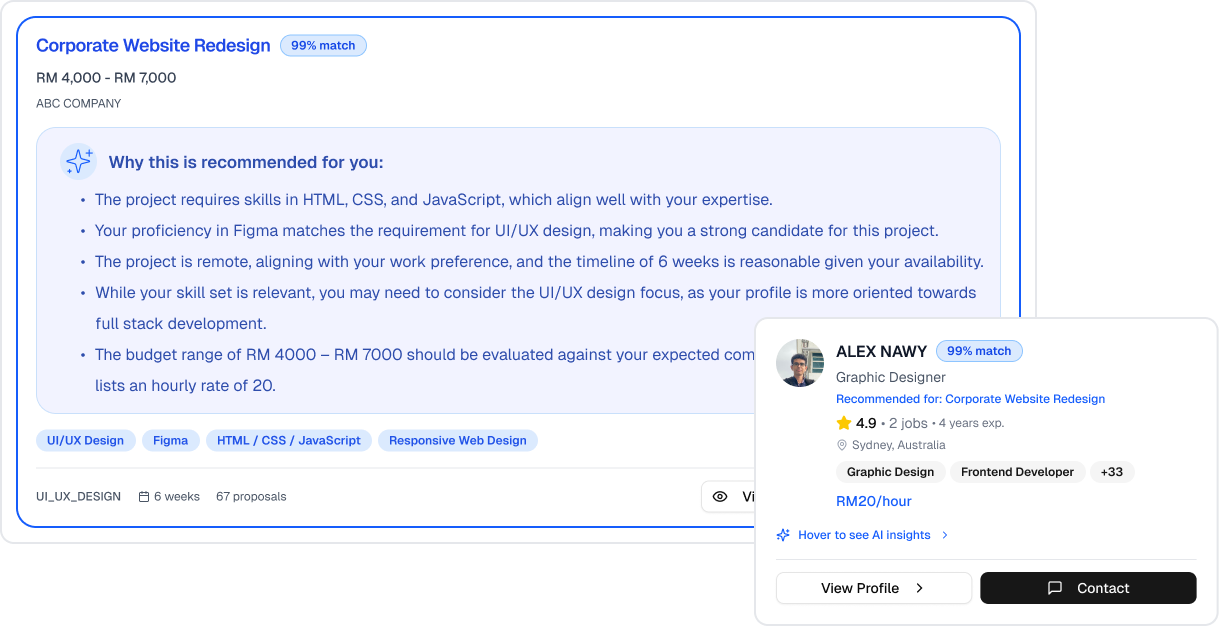The width and height of the screenshot is (1219, 626).
Task: Select the HTML / CSS / JavaScript tag
Action: 289,441
